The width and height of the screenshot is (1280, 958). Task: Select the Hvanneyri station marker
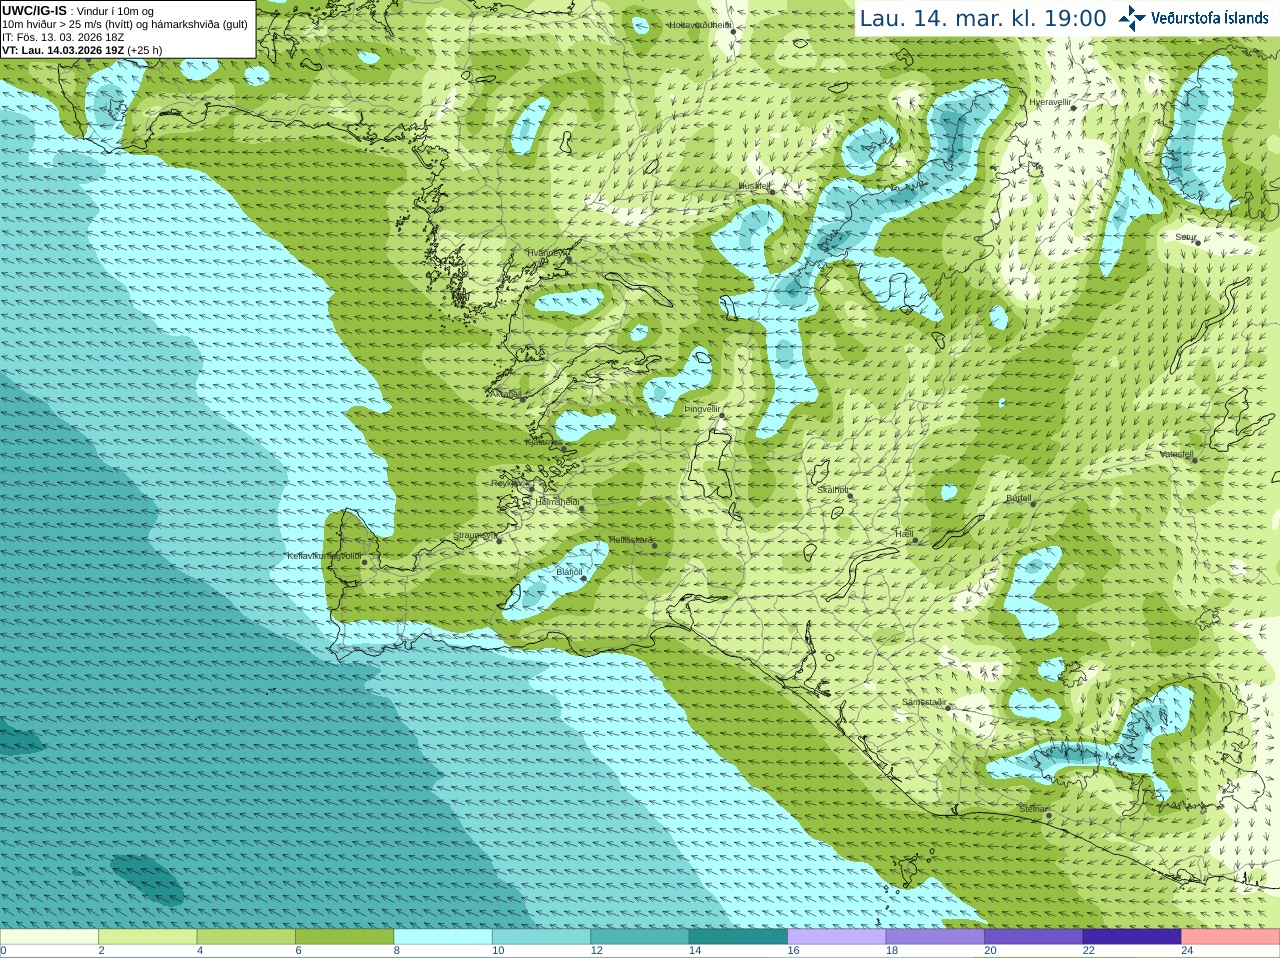(569, 259)
